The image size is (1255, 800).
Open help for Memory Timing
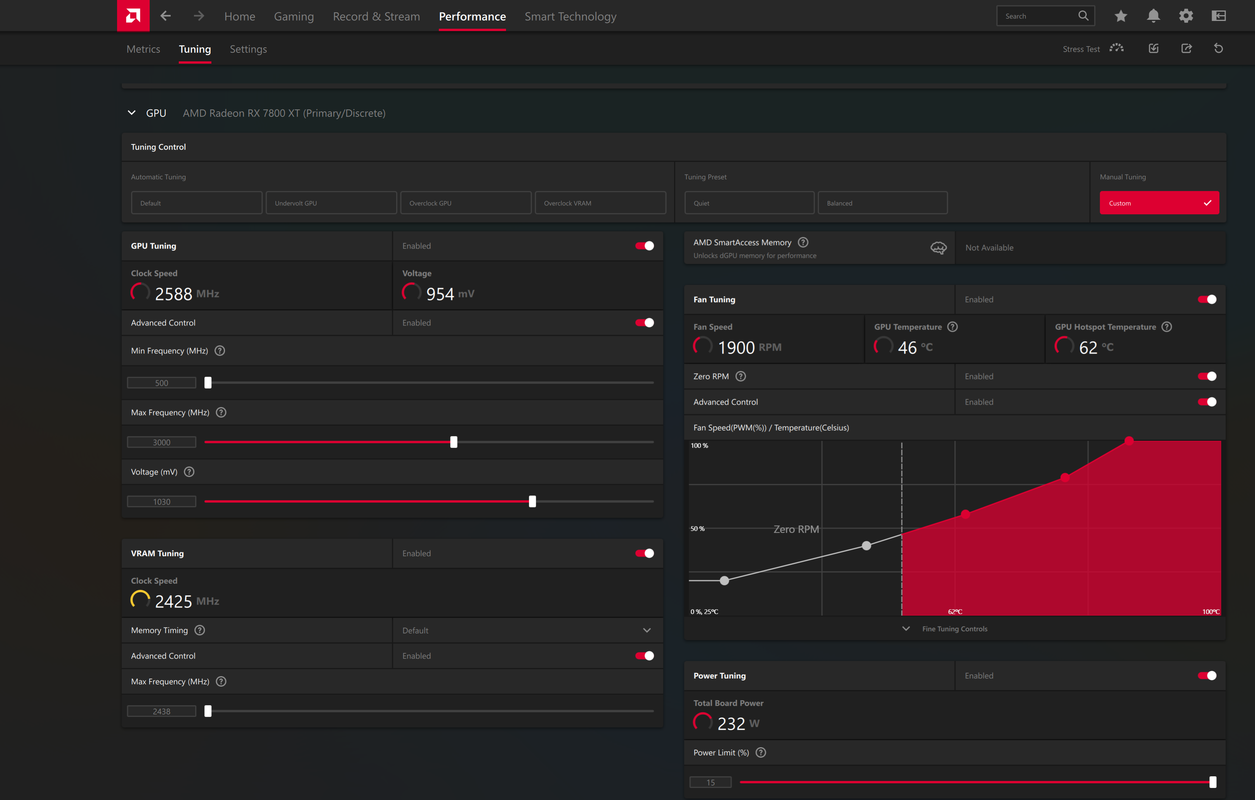[x=200, y=631]
